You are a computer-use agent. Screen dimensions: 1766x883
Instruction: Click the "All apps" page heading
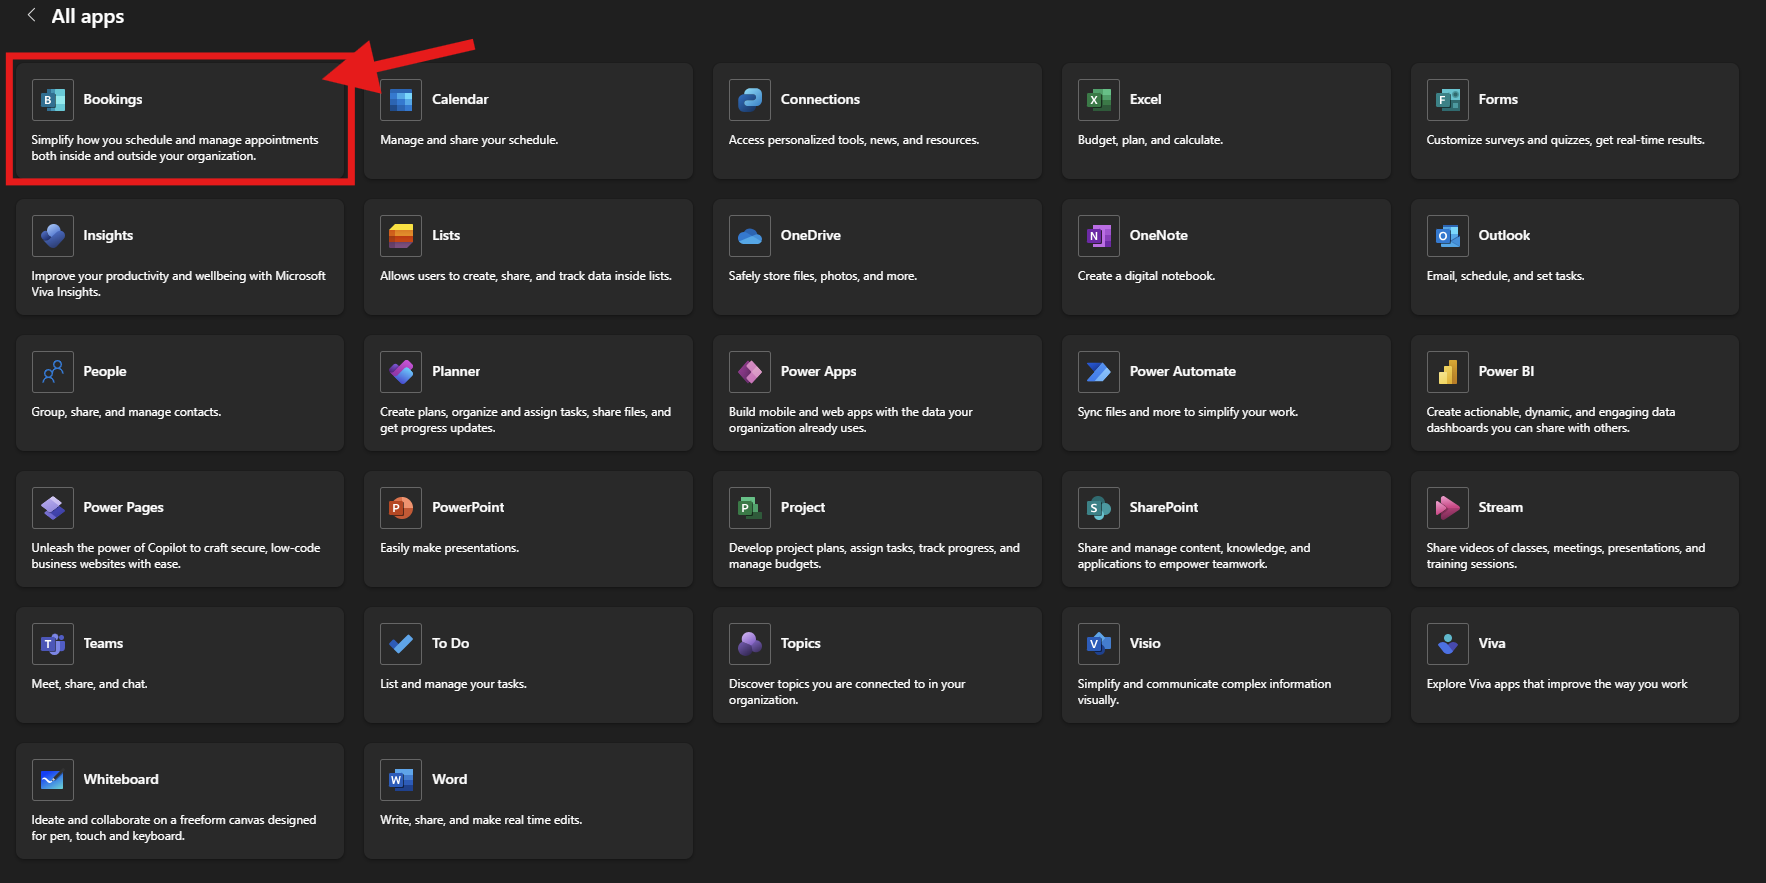(88, 16)
